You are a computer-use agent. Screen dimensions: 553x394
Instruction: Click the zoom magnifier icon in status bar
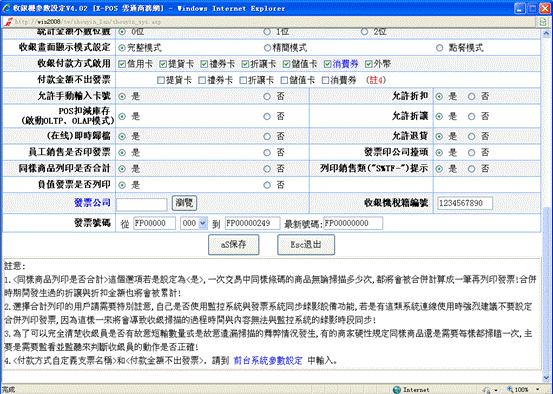click(x=510, y=389)
